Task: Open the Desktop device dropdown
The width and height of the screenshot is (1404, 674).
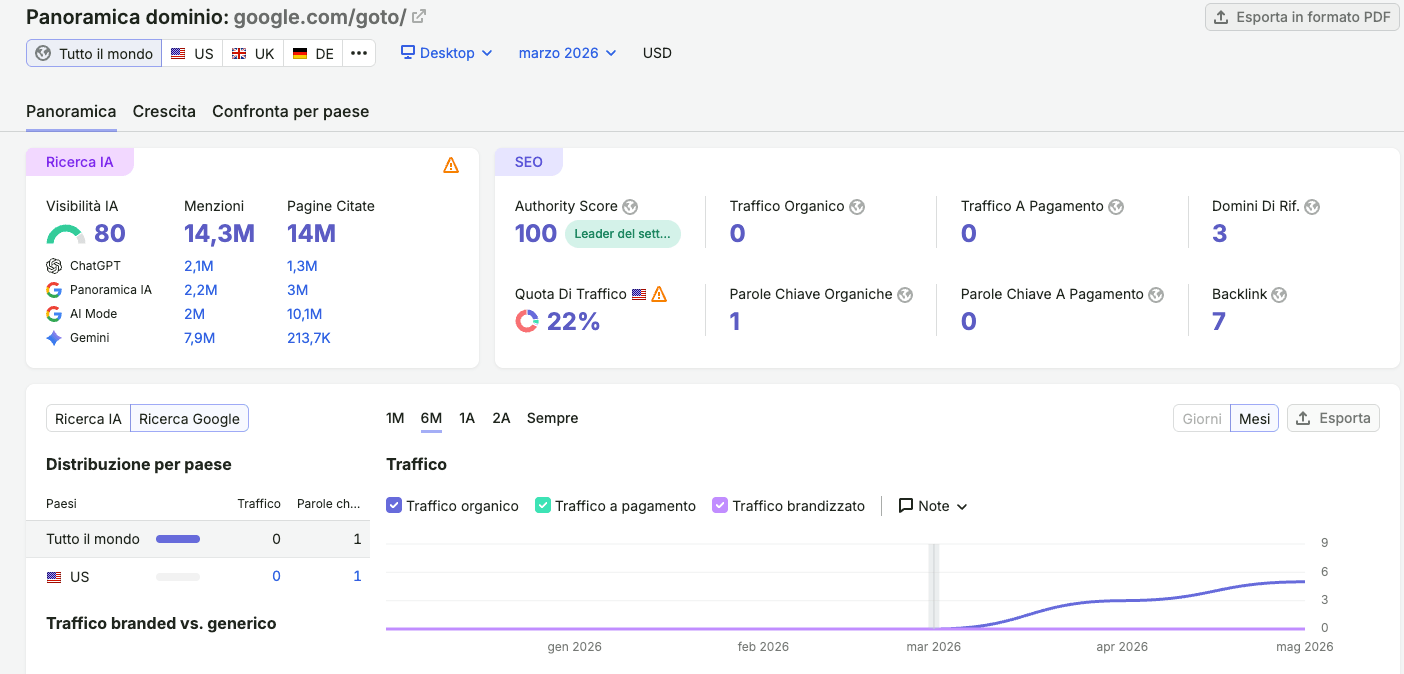Action: tap(446, 53)
